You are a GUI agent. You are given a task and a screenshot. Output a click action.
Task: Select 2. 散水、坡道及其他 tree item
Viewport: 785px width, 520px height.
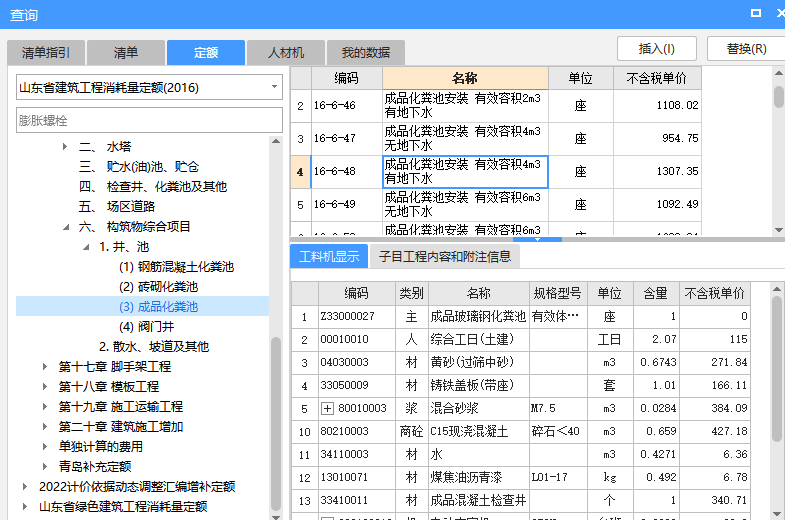tap(154, 347)
